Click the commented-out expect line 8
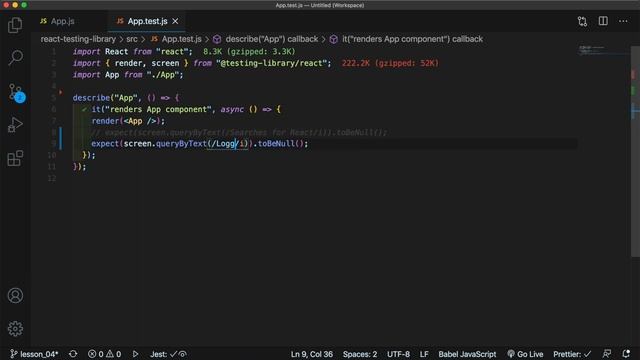 point(239,133)
